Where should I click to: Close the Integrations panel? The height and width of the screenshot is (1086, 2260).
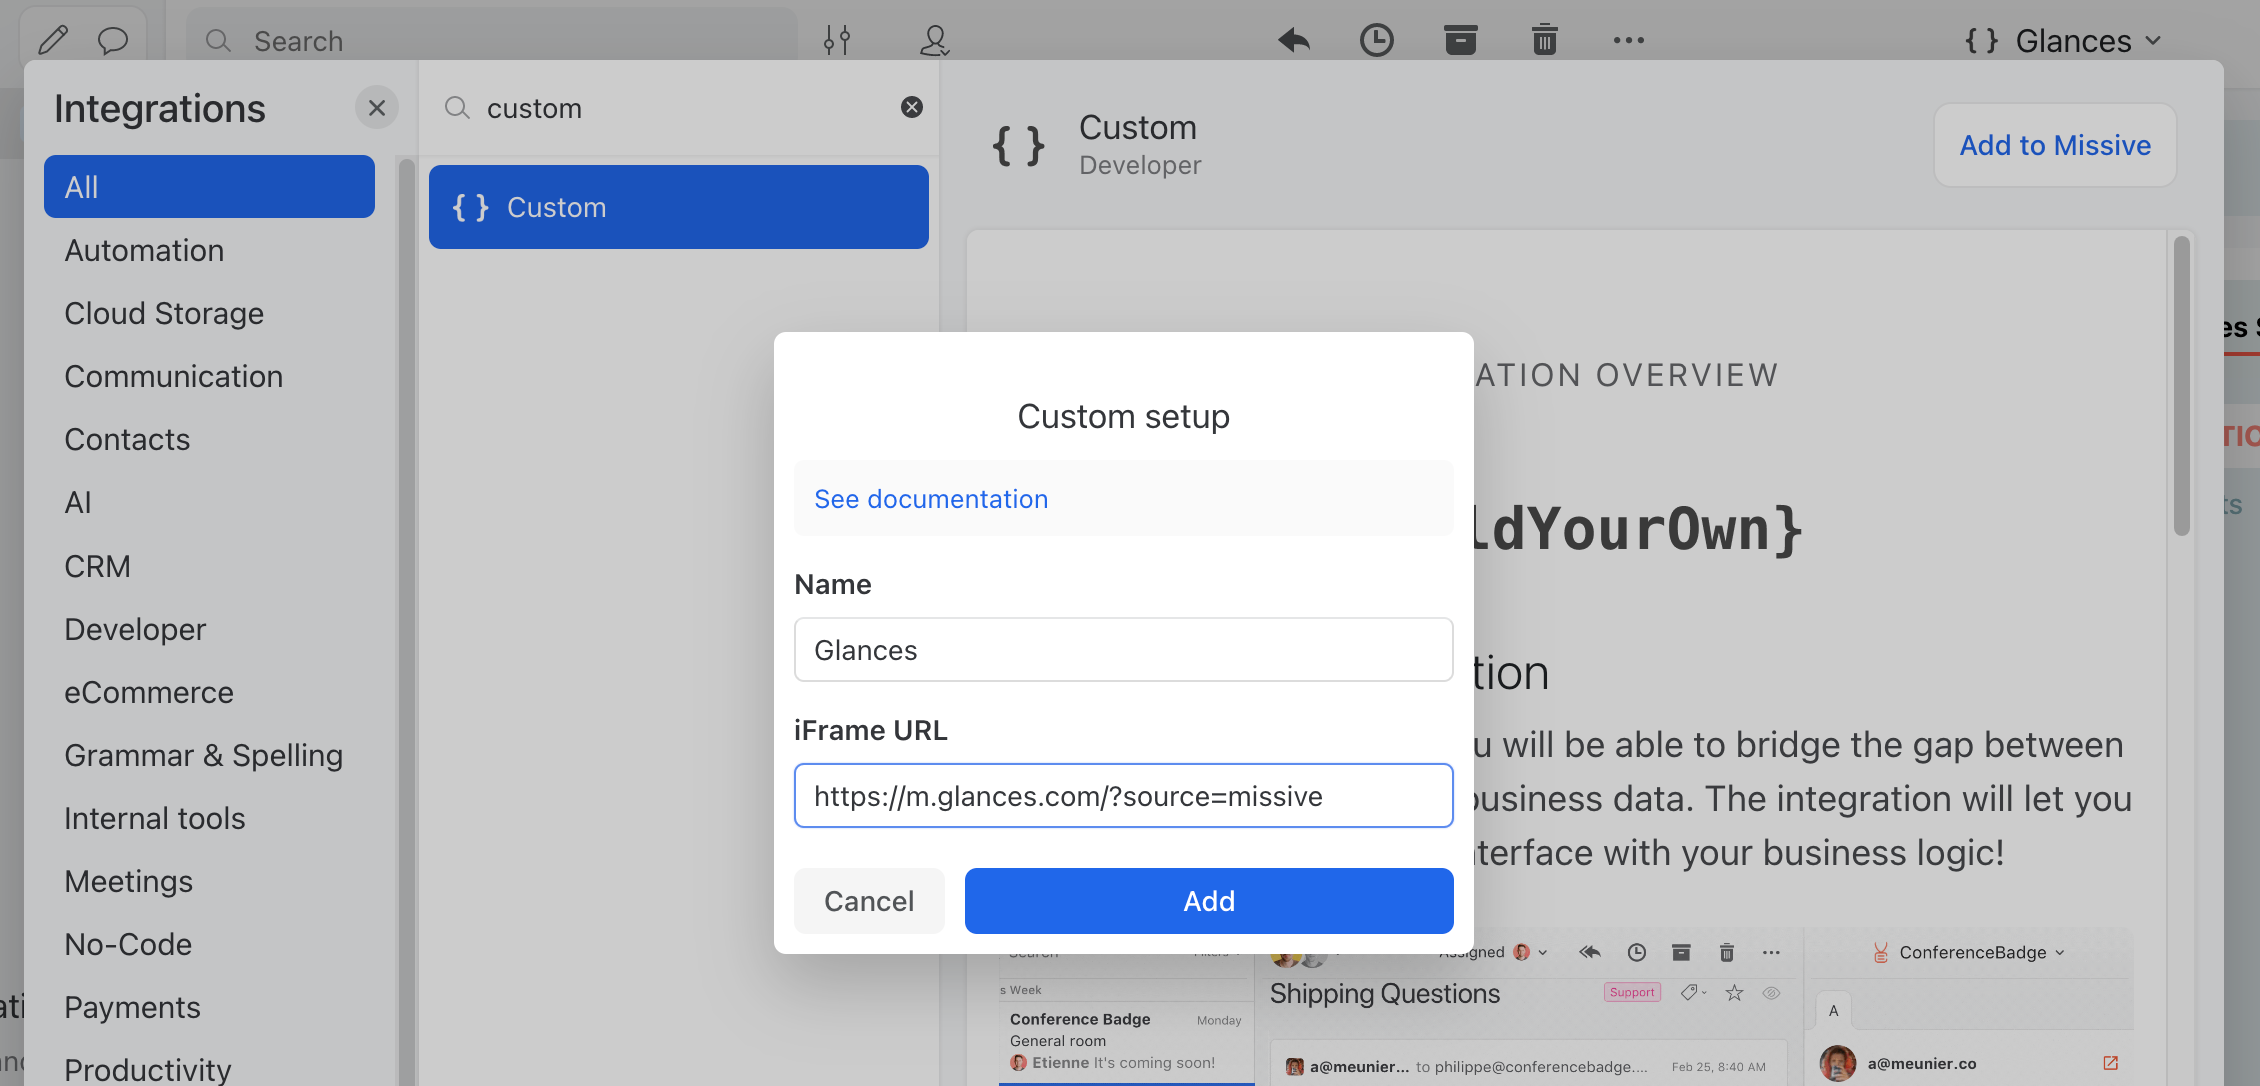point(377,108)
